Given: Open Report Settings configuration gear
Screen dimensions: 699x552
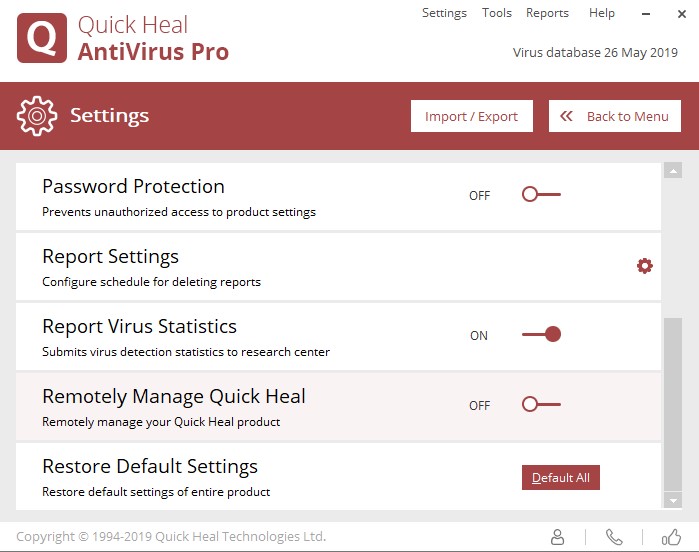Looking at the screenshot, I should tap(645, 266).
